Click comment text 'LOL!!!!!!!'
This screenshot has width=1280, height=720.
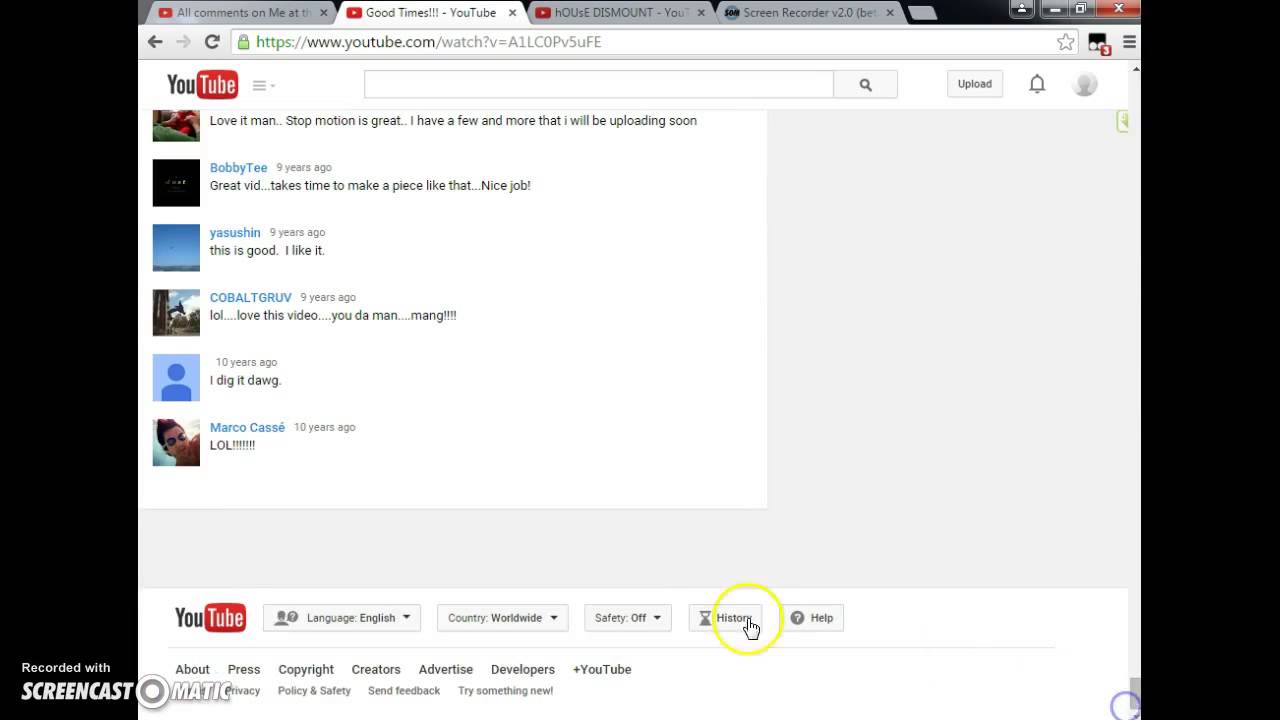[232, 446]
